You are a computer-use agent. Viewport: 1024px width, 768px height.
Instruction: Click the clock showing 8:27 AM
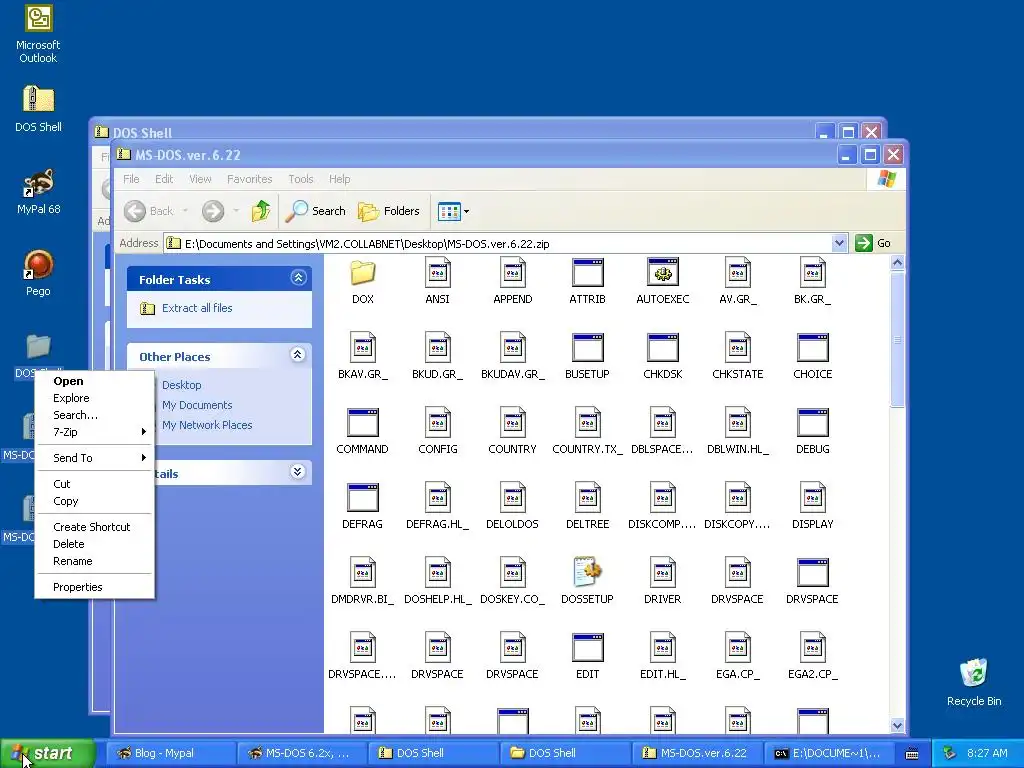click(987, 753)
